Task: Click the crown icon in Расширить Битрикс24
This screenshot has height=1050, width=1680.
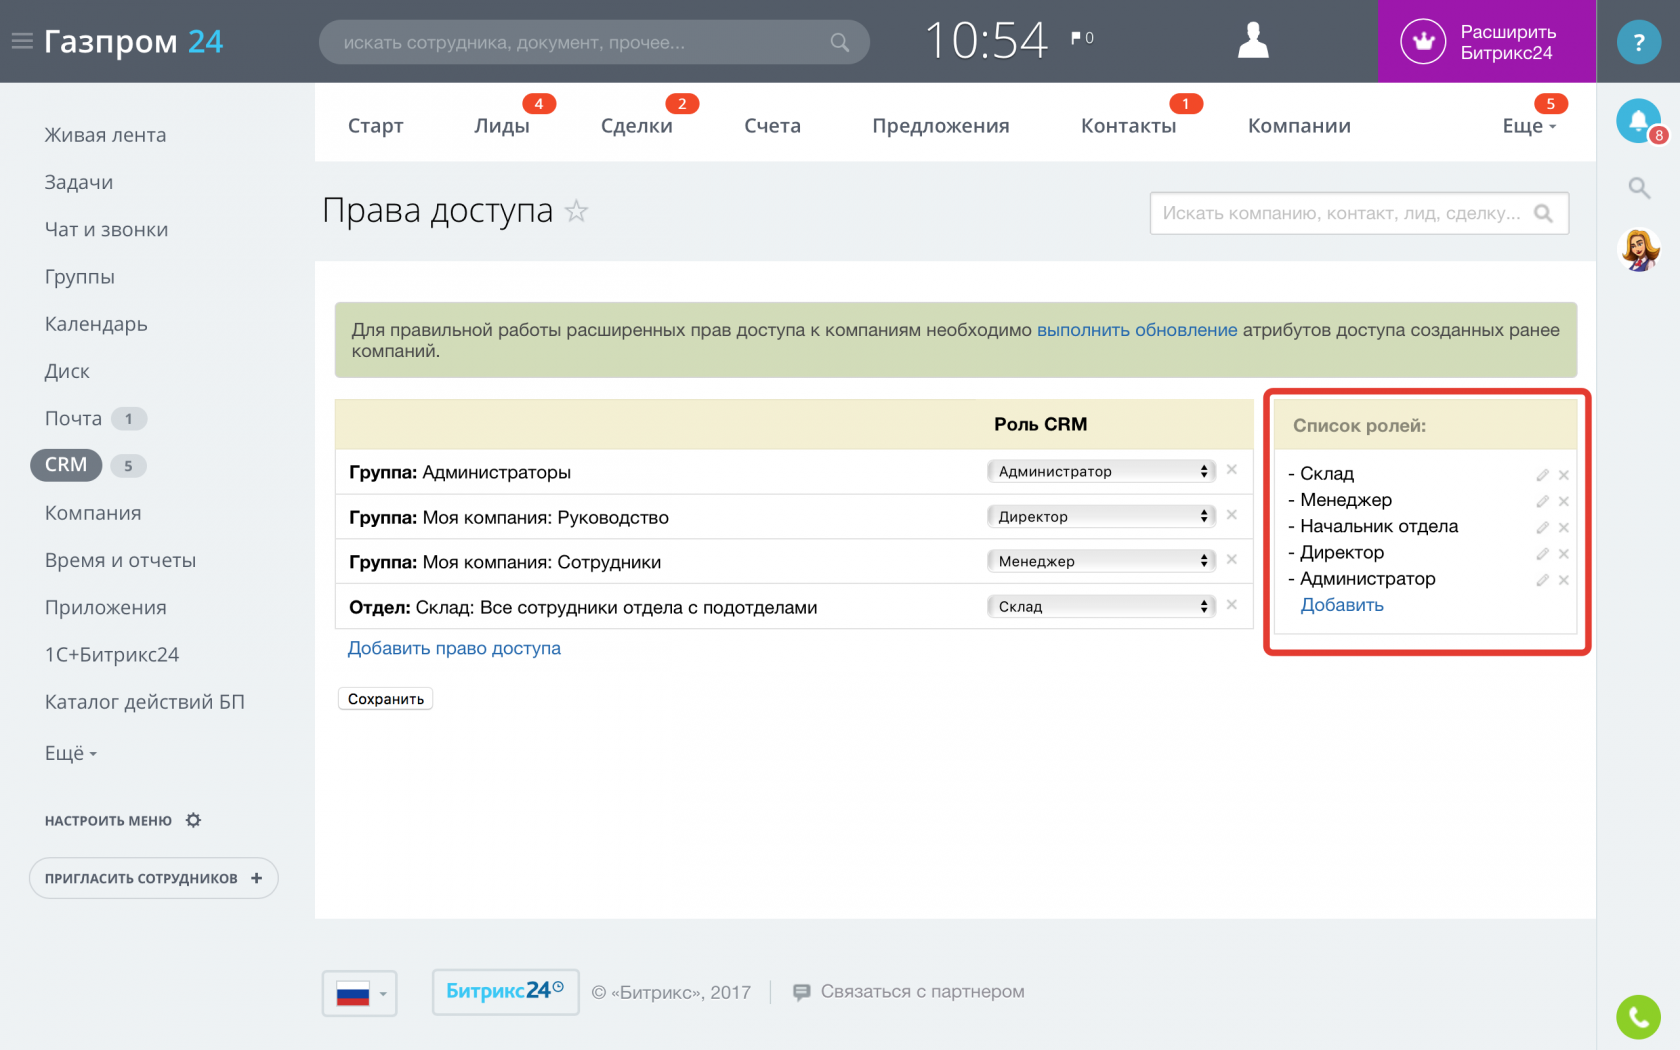Action: click(1423, 42)
